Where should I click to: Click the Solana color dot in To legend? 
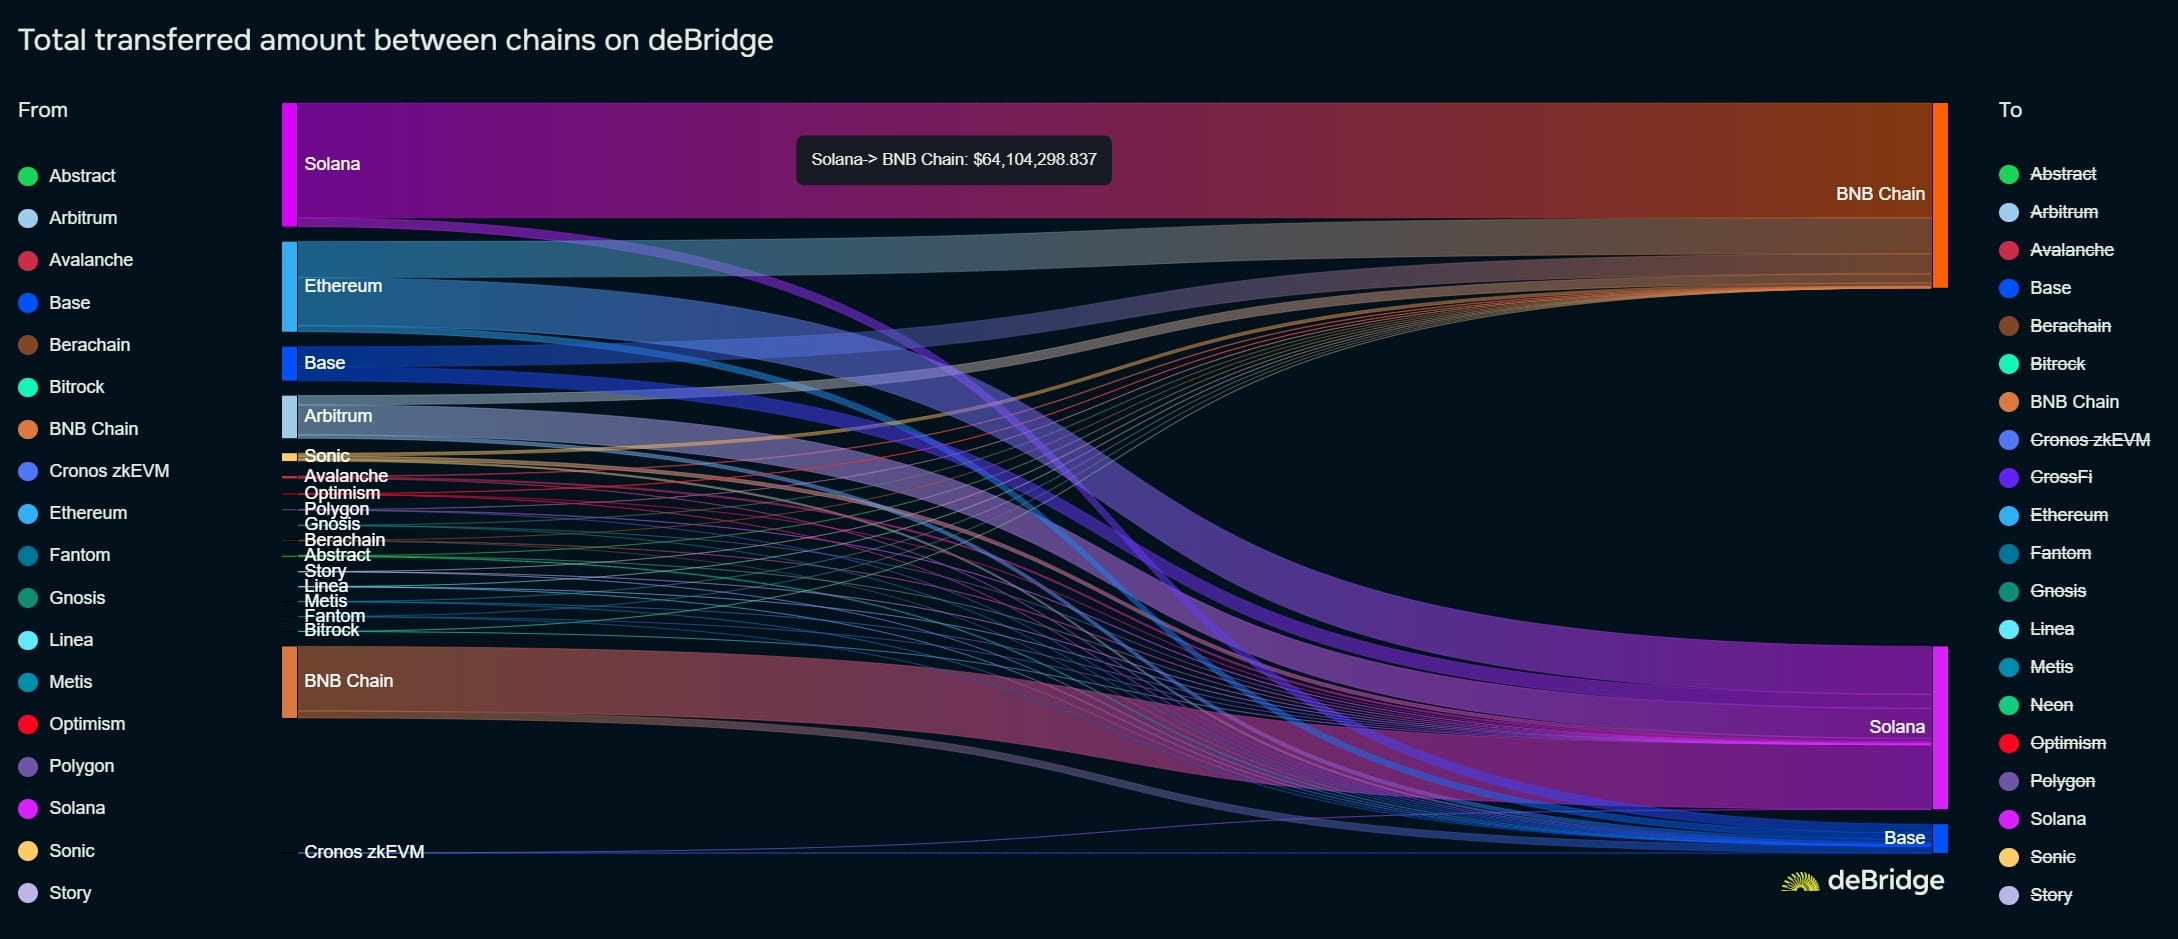tap(2009, 819)
